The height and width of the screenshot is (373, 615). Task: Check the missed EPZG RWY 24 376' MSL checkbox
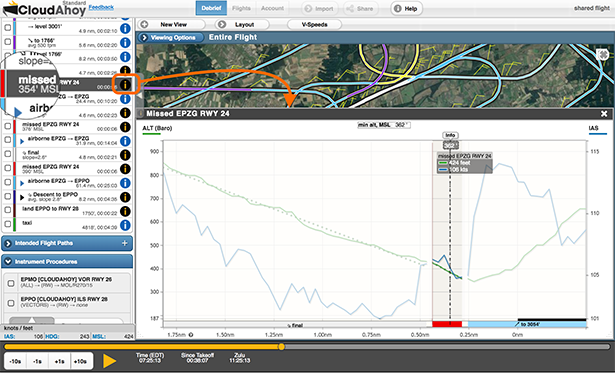pyautogui.click(x=7, y=126)
